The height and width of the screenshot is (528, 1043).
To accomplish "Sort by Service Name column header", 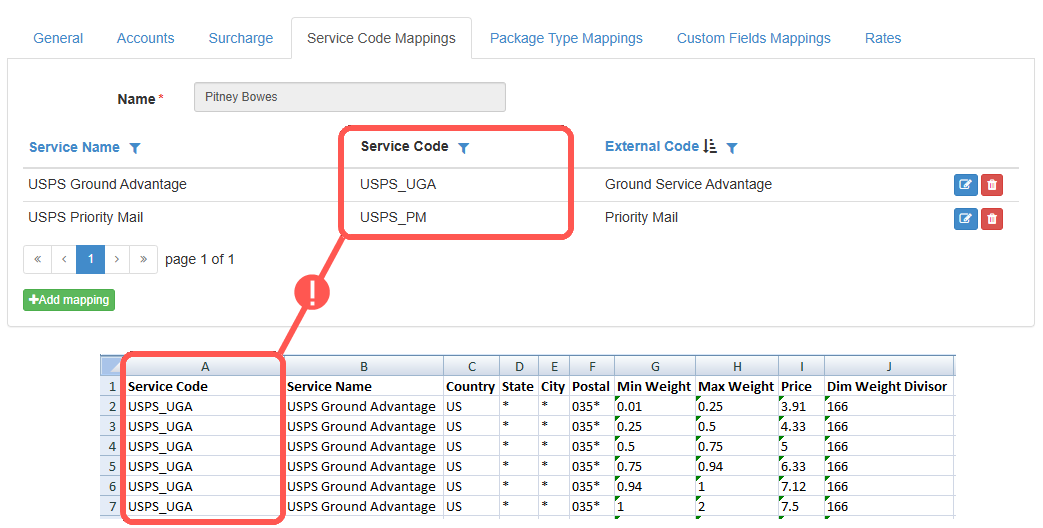I will pos(74,148).
